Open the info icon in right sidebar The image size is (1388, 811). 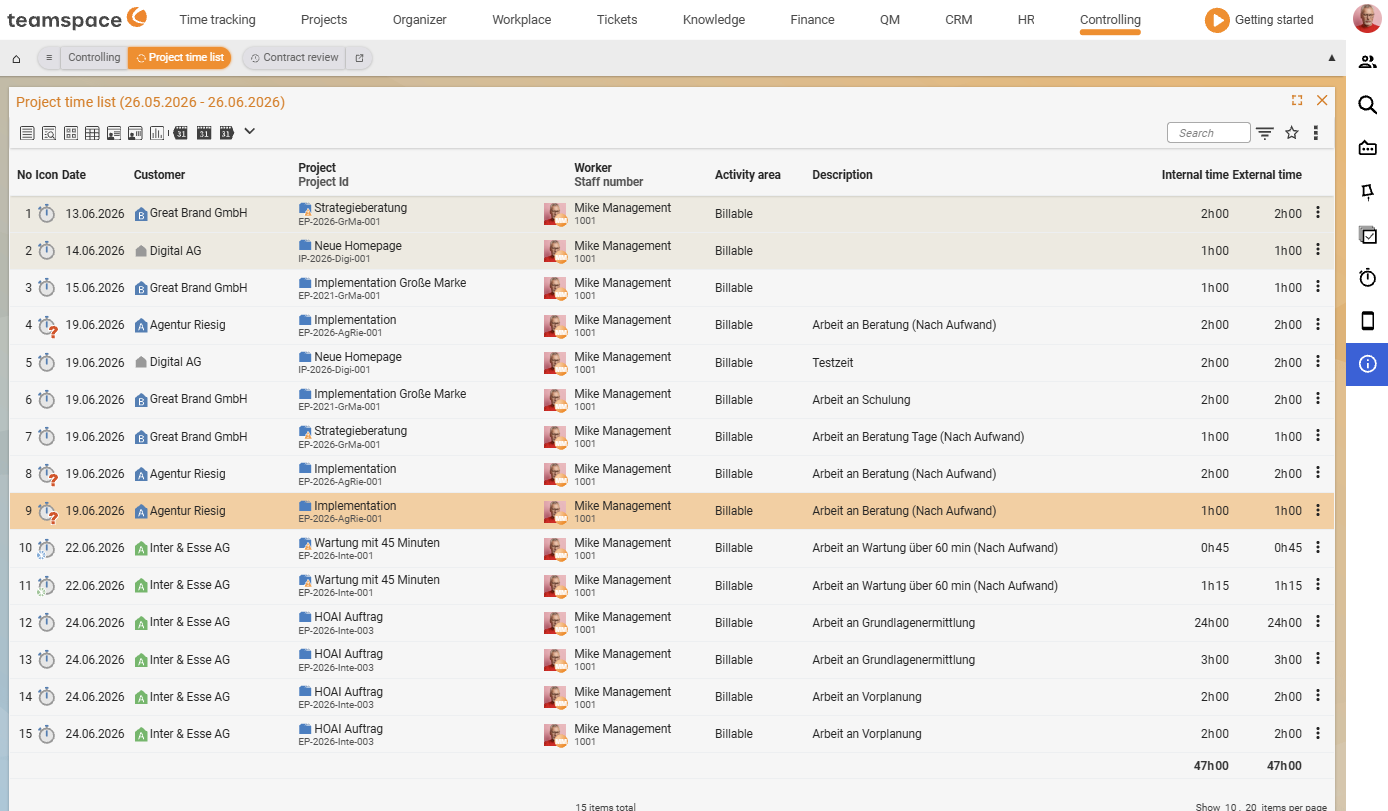pyautogui.click(x=1367, y=364)
